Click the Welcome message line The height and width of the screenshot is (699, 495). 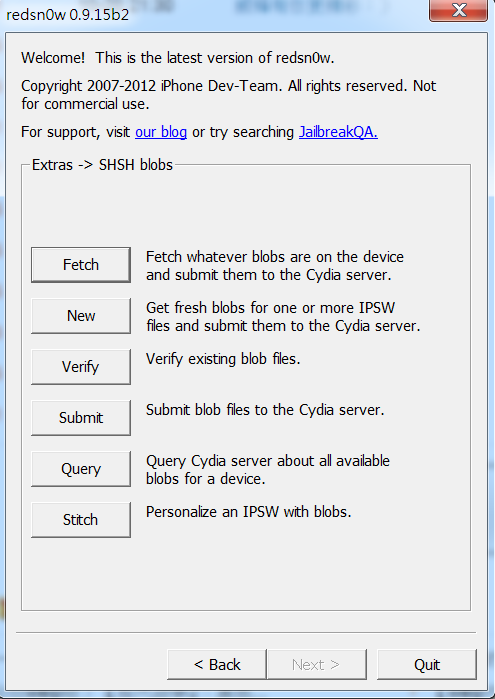point(177,58)
